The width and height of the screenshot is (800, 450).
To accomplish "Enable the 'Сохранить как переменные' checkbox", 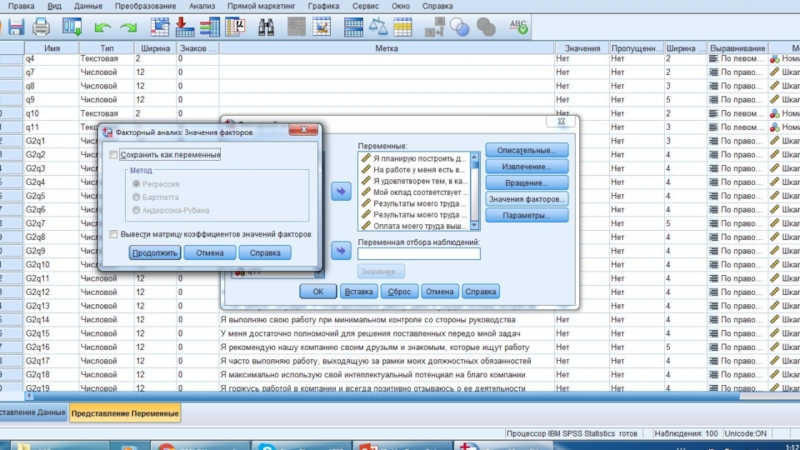I will (x=113, y=155).
